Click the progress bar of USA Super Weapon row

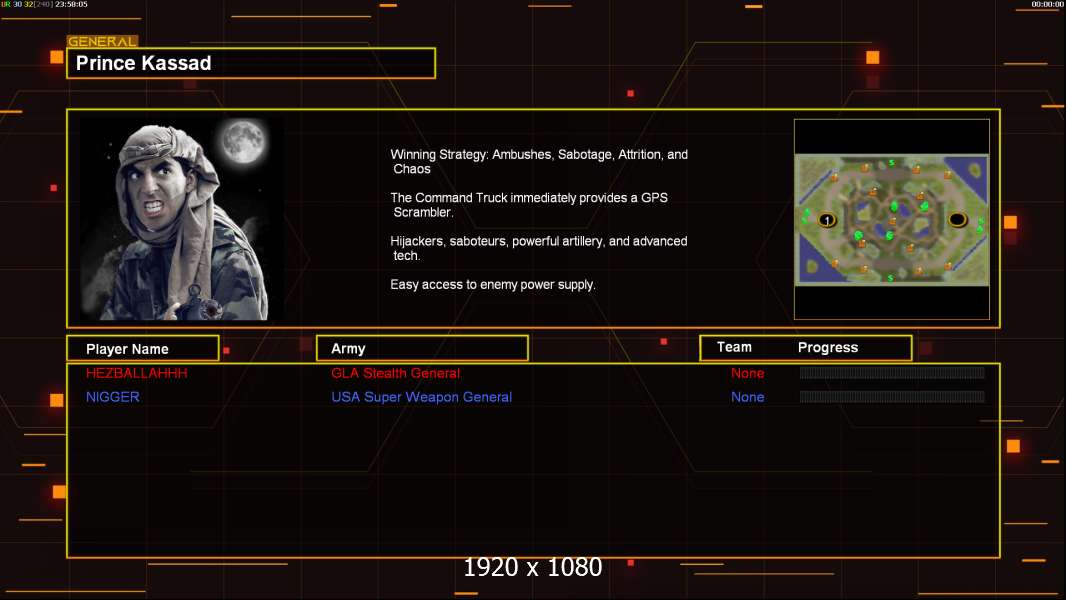(x=892, y=396)
